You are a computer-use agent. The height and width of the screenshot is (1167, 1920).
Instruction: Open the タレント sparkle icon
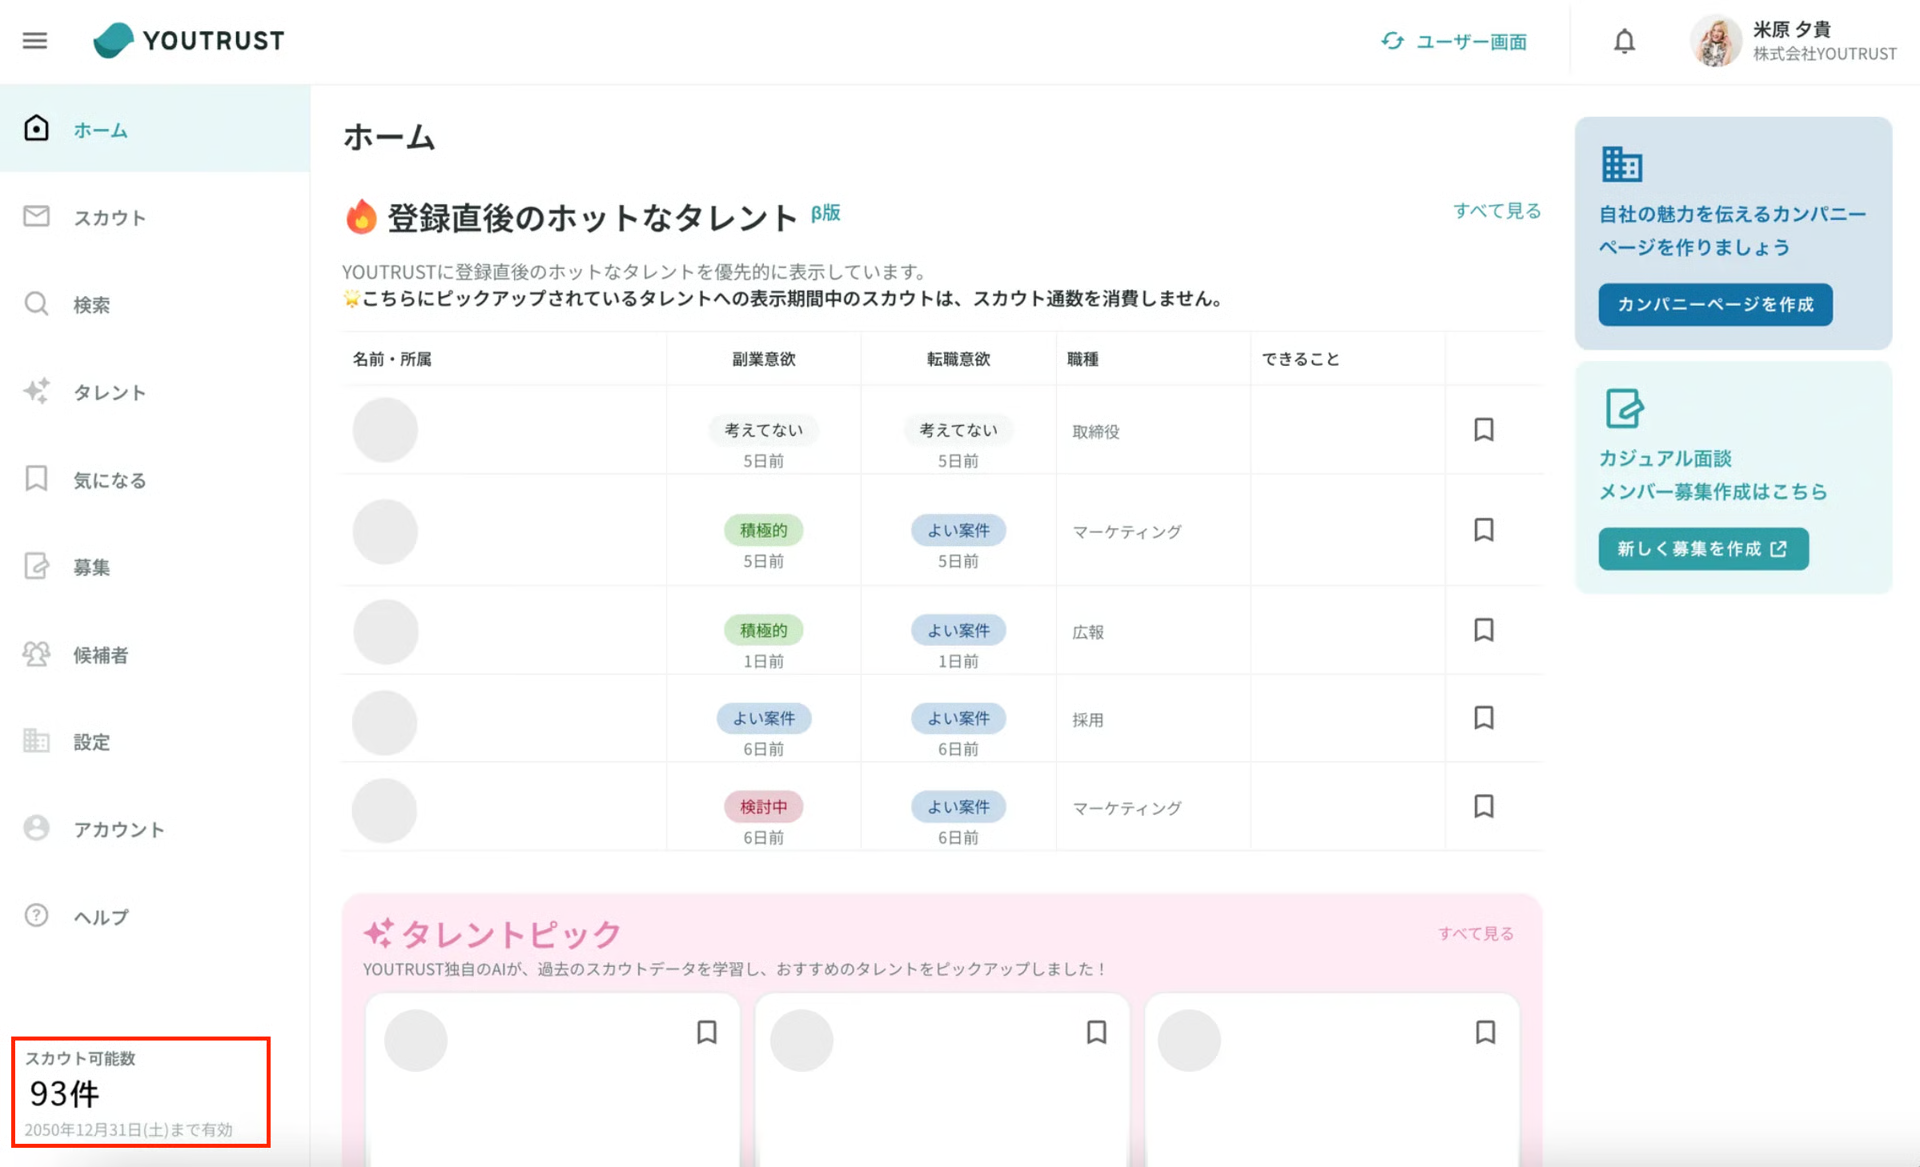coord(37,392)
